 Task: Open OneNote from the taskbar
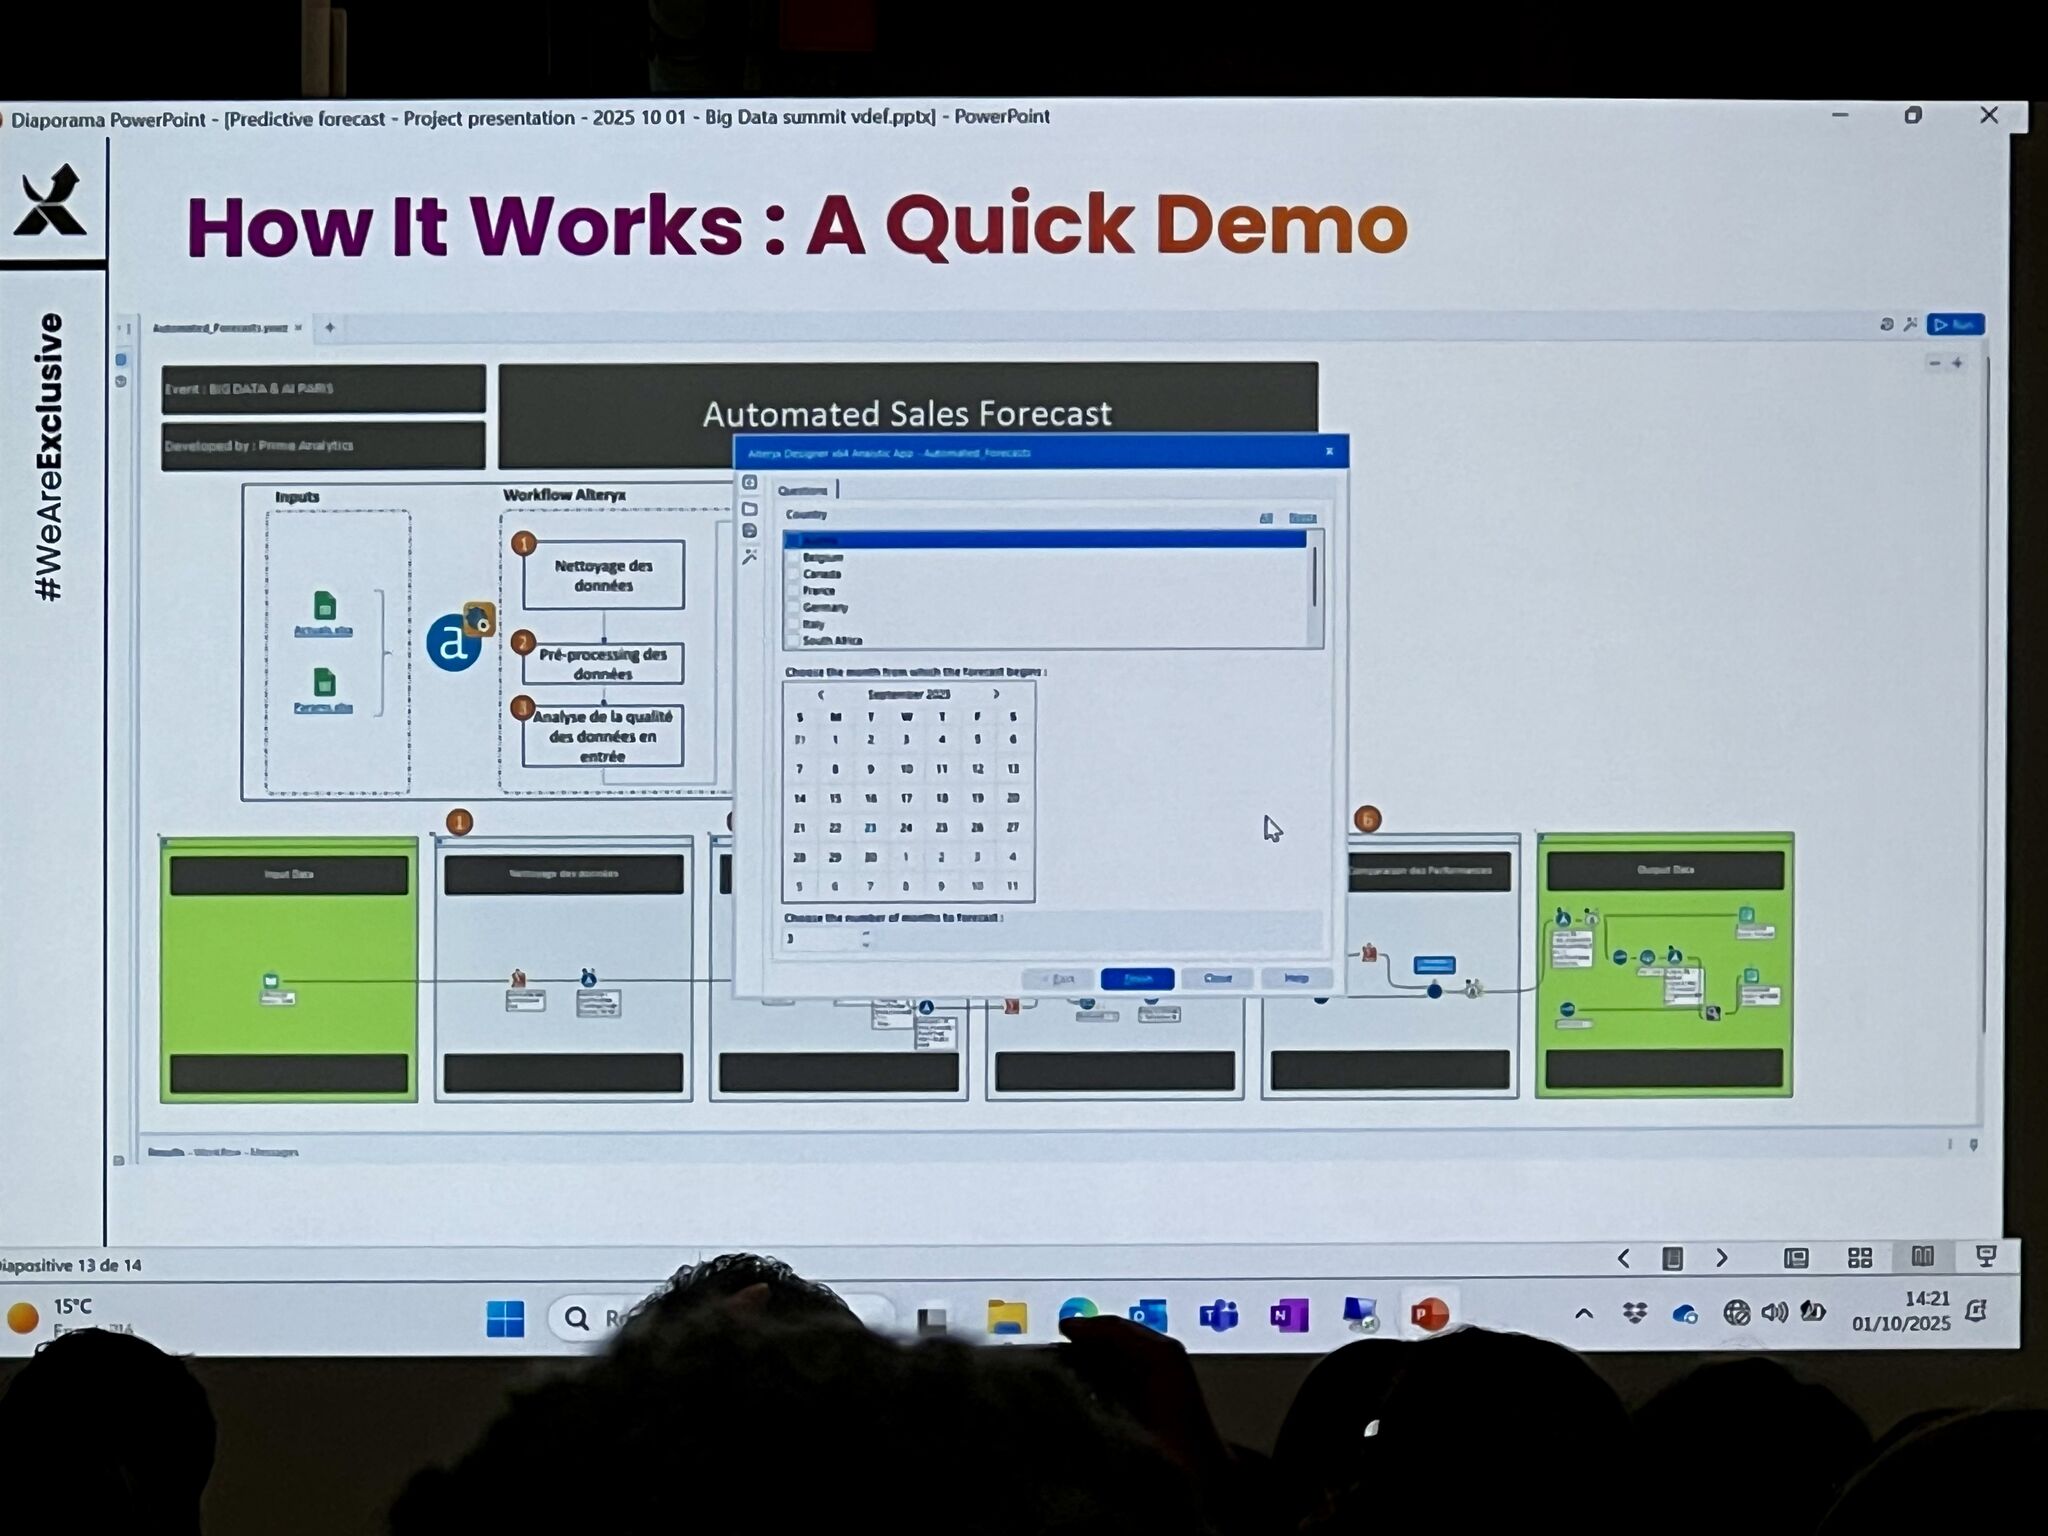click(x=1288, y=1315)
